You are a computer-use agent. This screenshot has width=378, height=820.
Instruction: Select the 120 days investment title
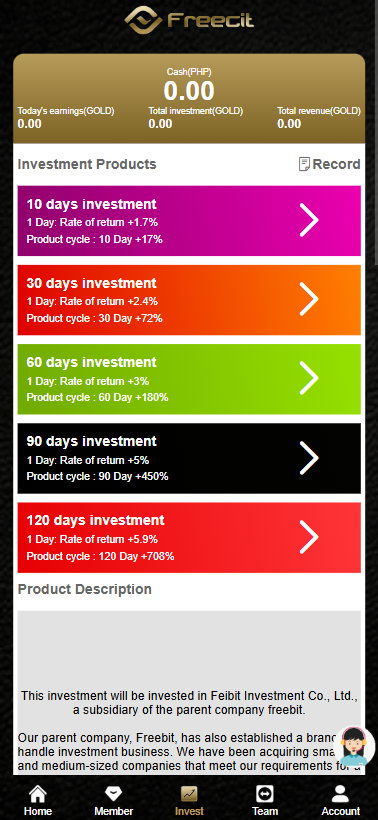tap(95, 520)
